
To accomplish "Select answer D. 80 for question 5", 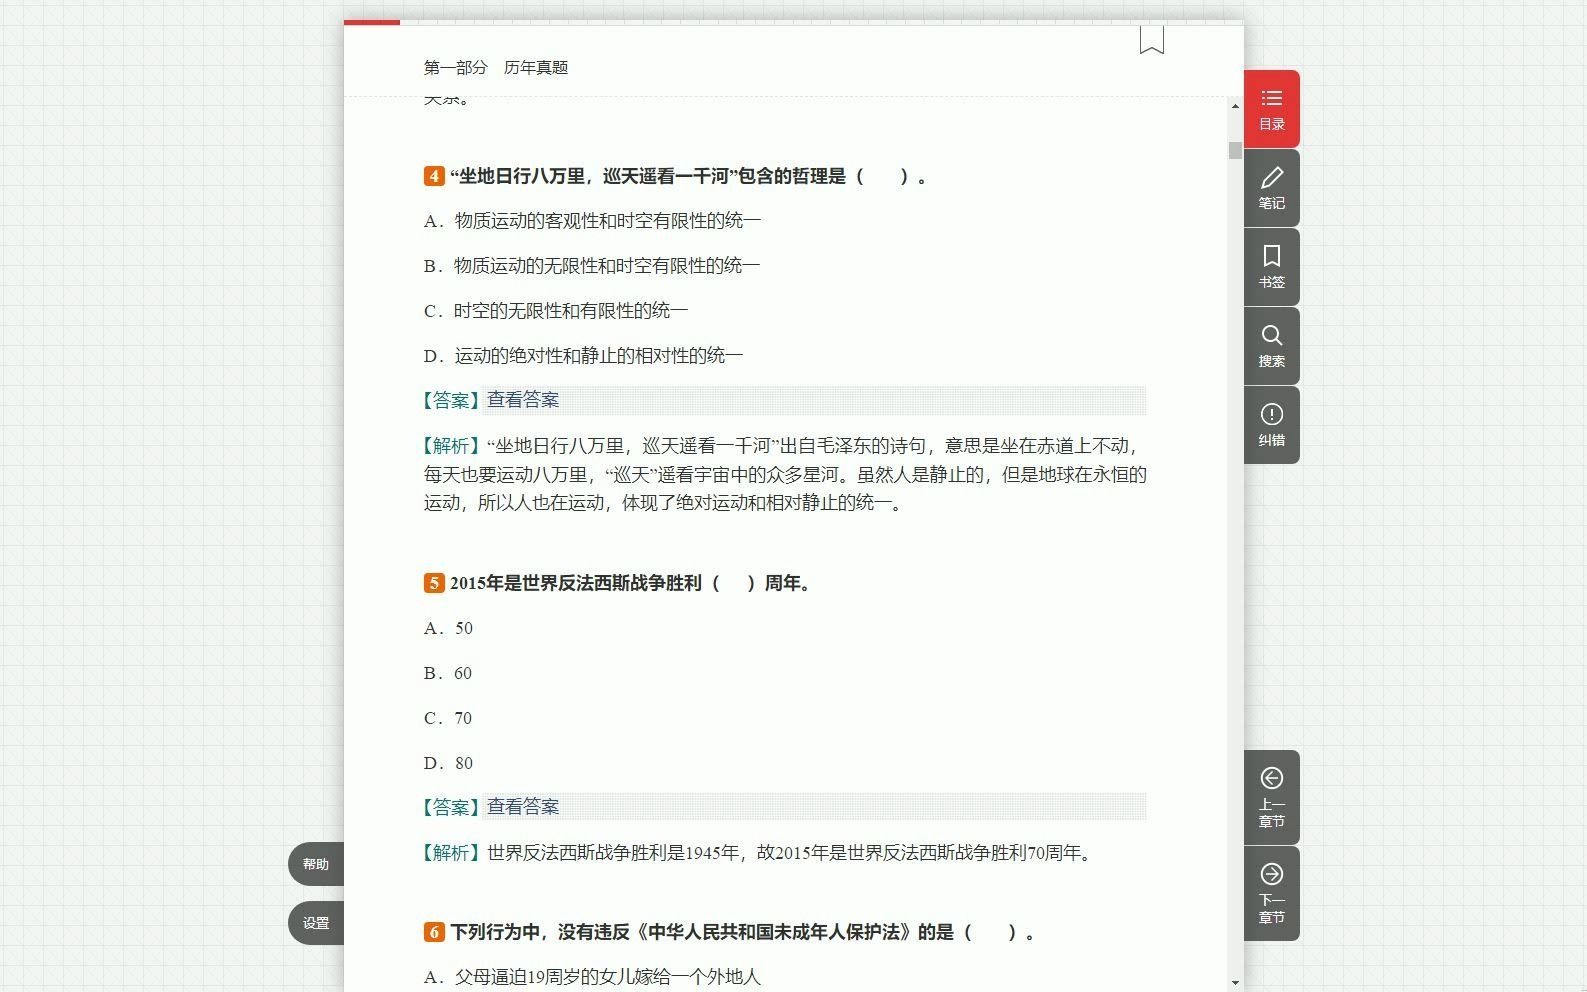I will 448,763.
